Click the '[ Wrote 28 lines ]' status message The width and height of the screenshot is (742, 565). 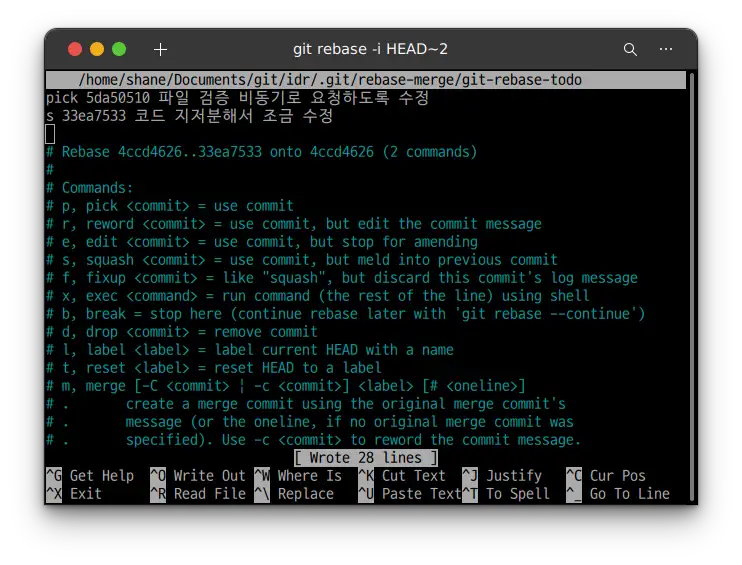(365, 458)
